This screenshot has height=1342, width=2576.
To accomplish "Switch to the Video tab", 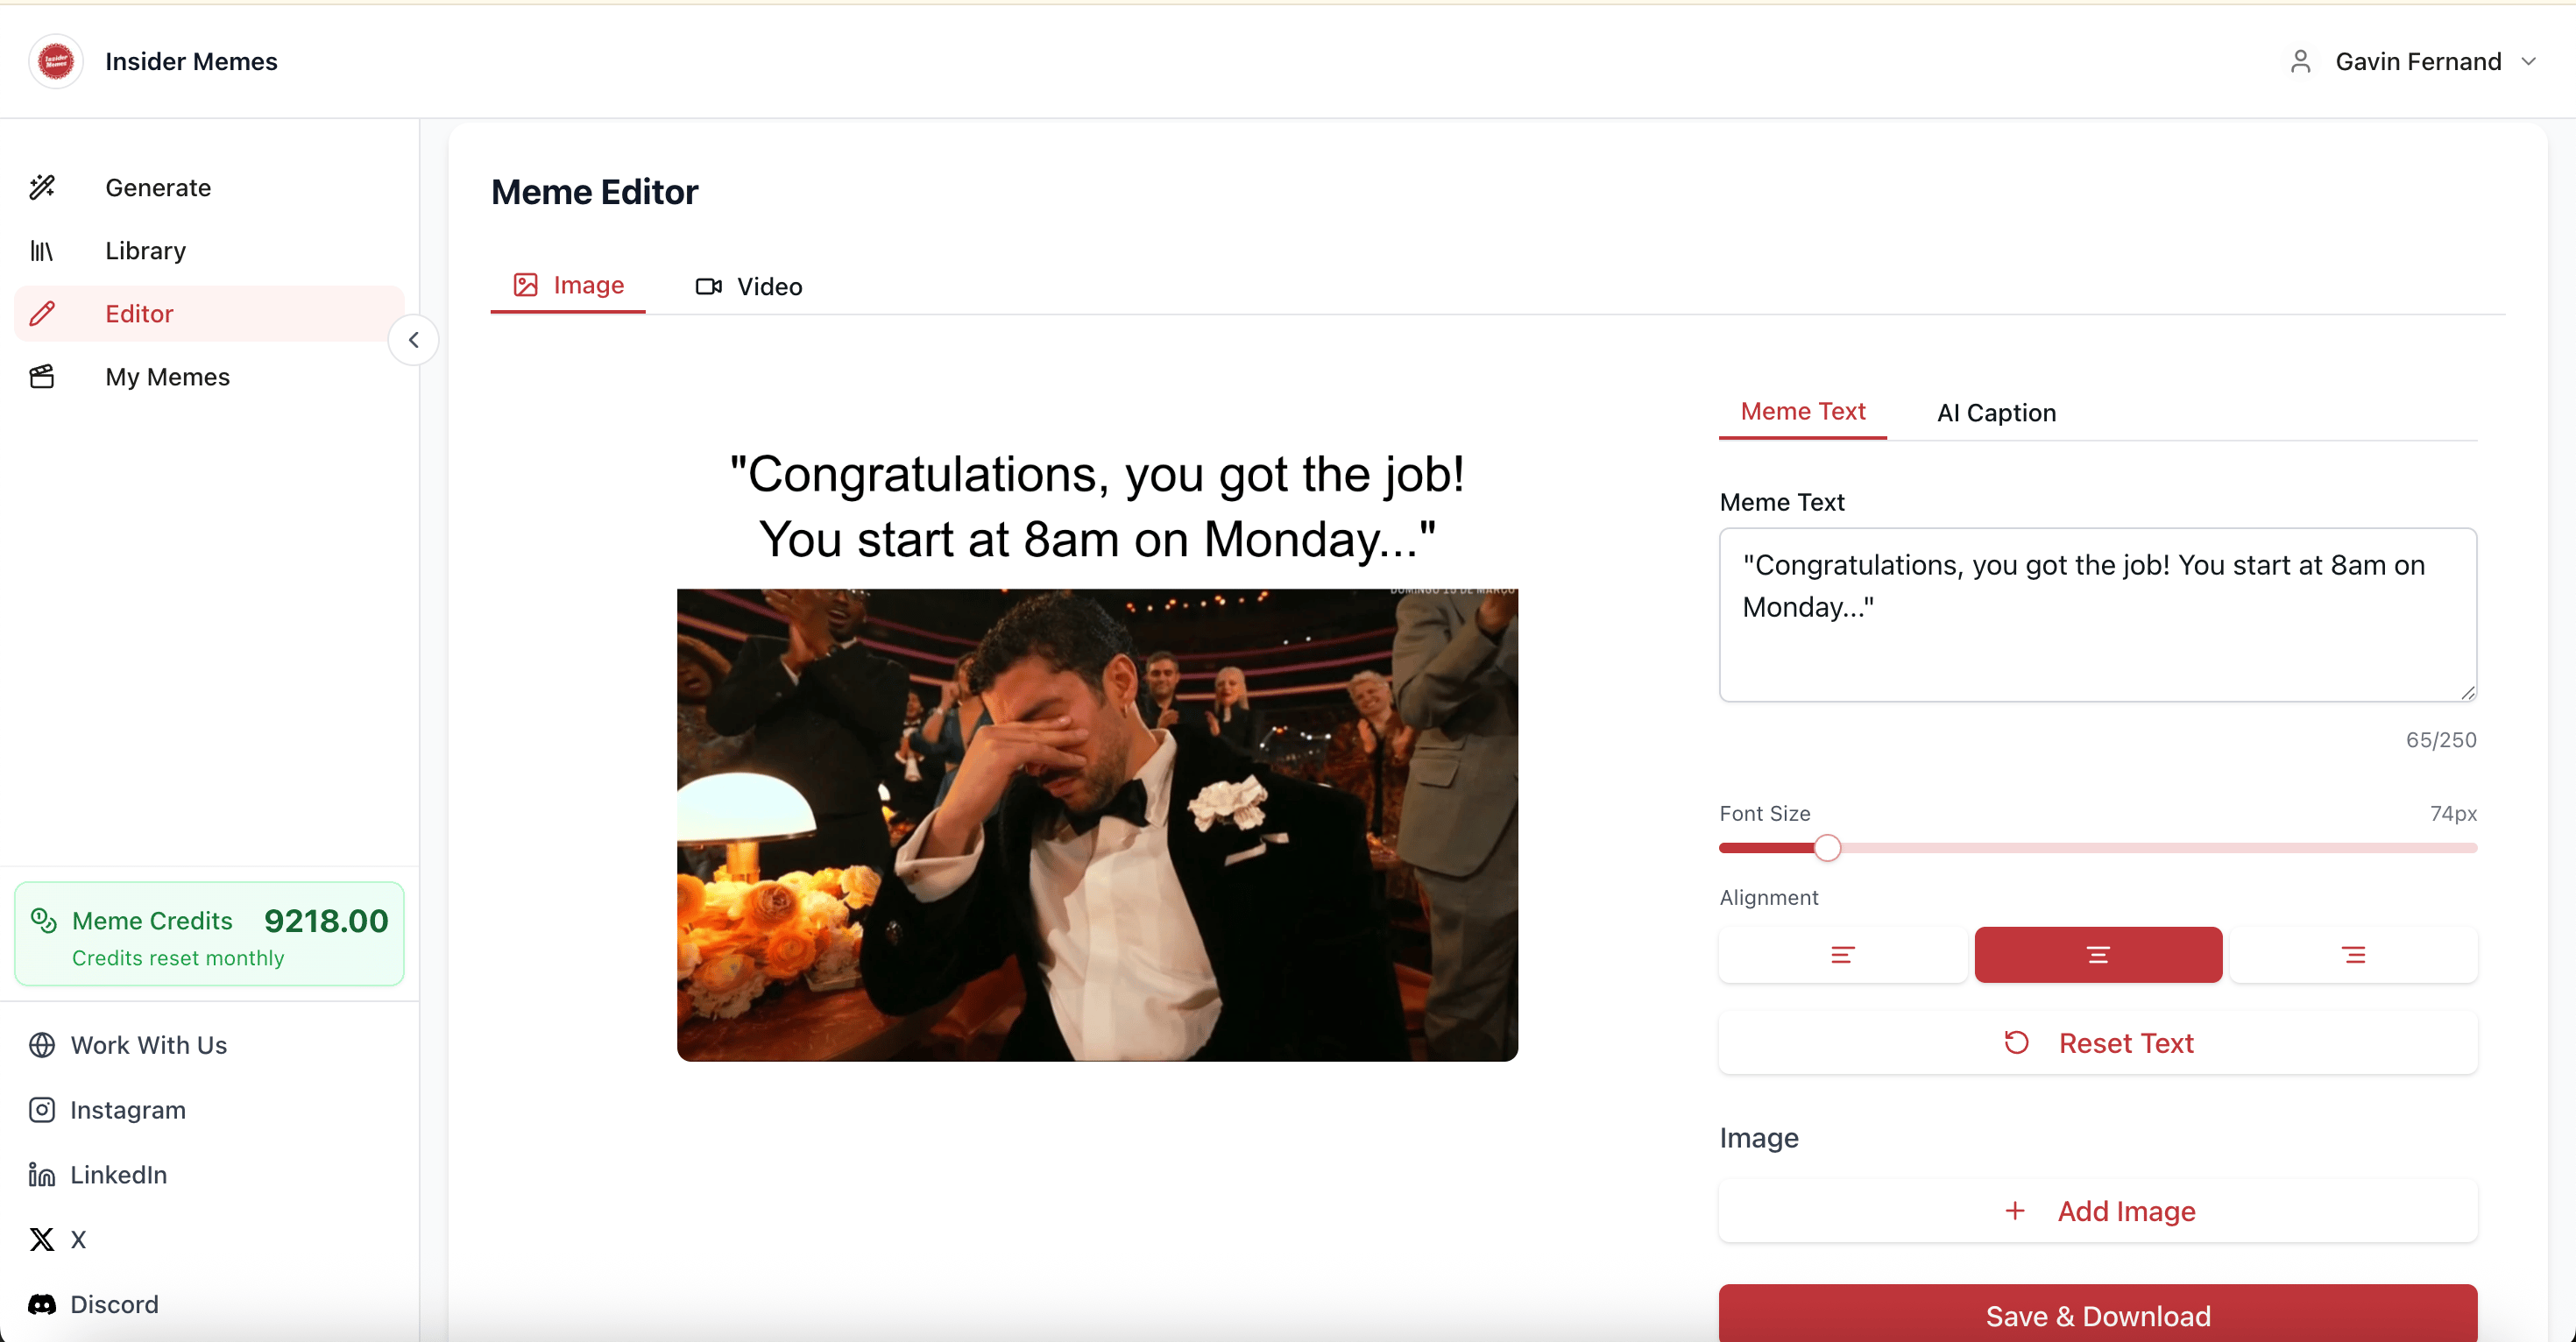I will coord(749,287).
